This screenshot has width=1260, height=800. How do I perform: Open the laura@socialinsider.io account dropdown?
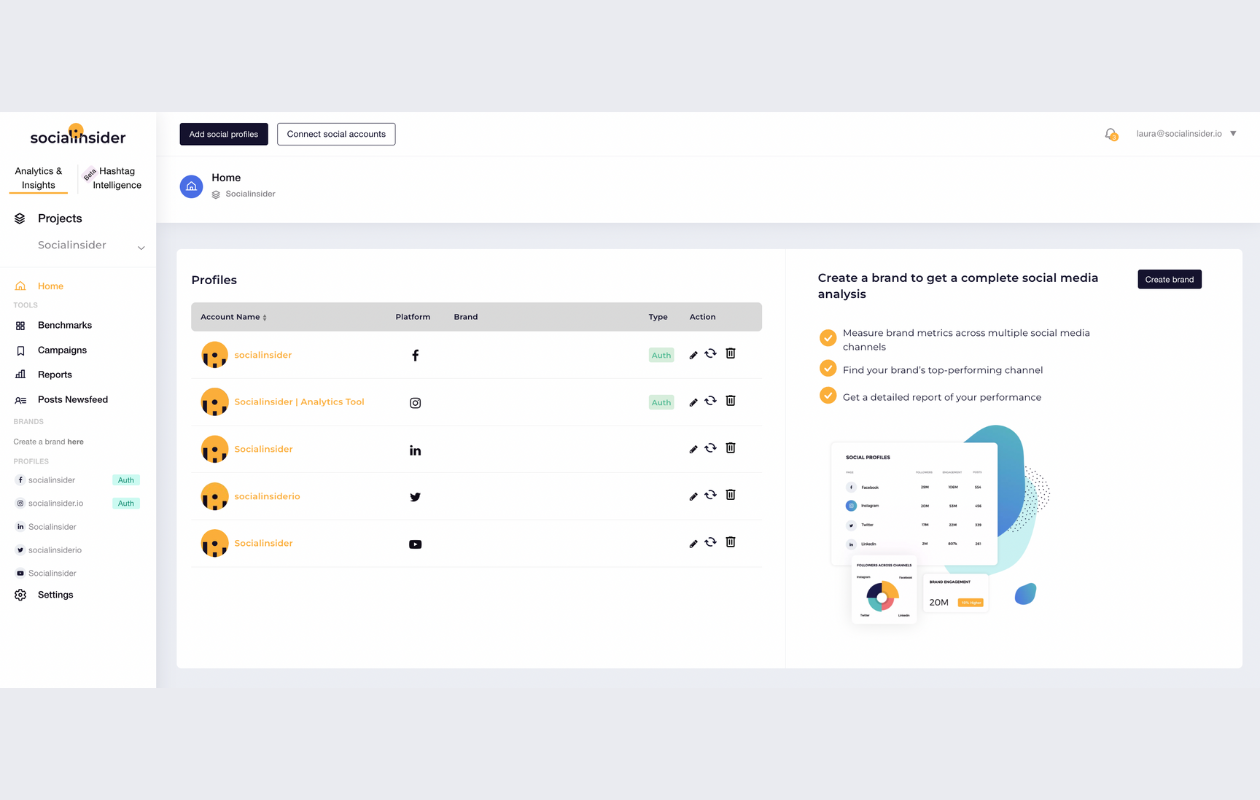tap(1186, 134)
